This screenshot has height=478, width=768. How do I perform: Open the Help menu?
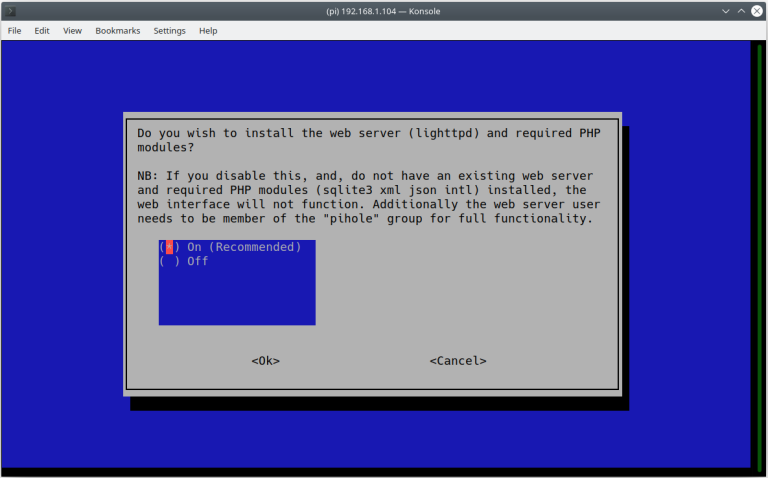pos(208,30)
